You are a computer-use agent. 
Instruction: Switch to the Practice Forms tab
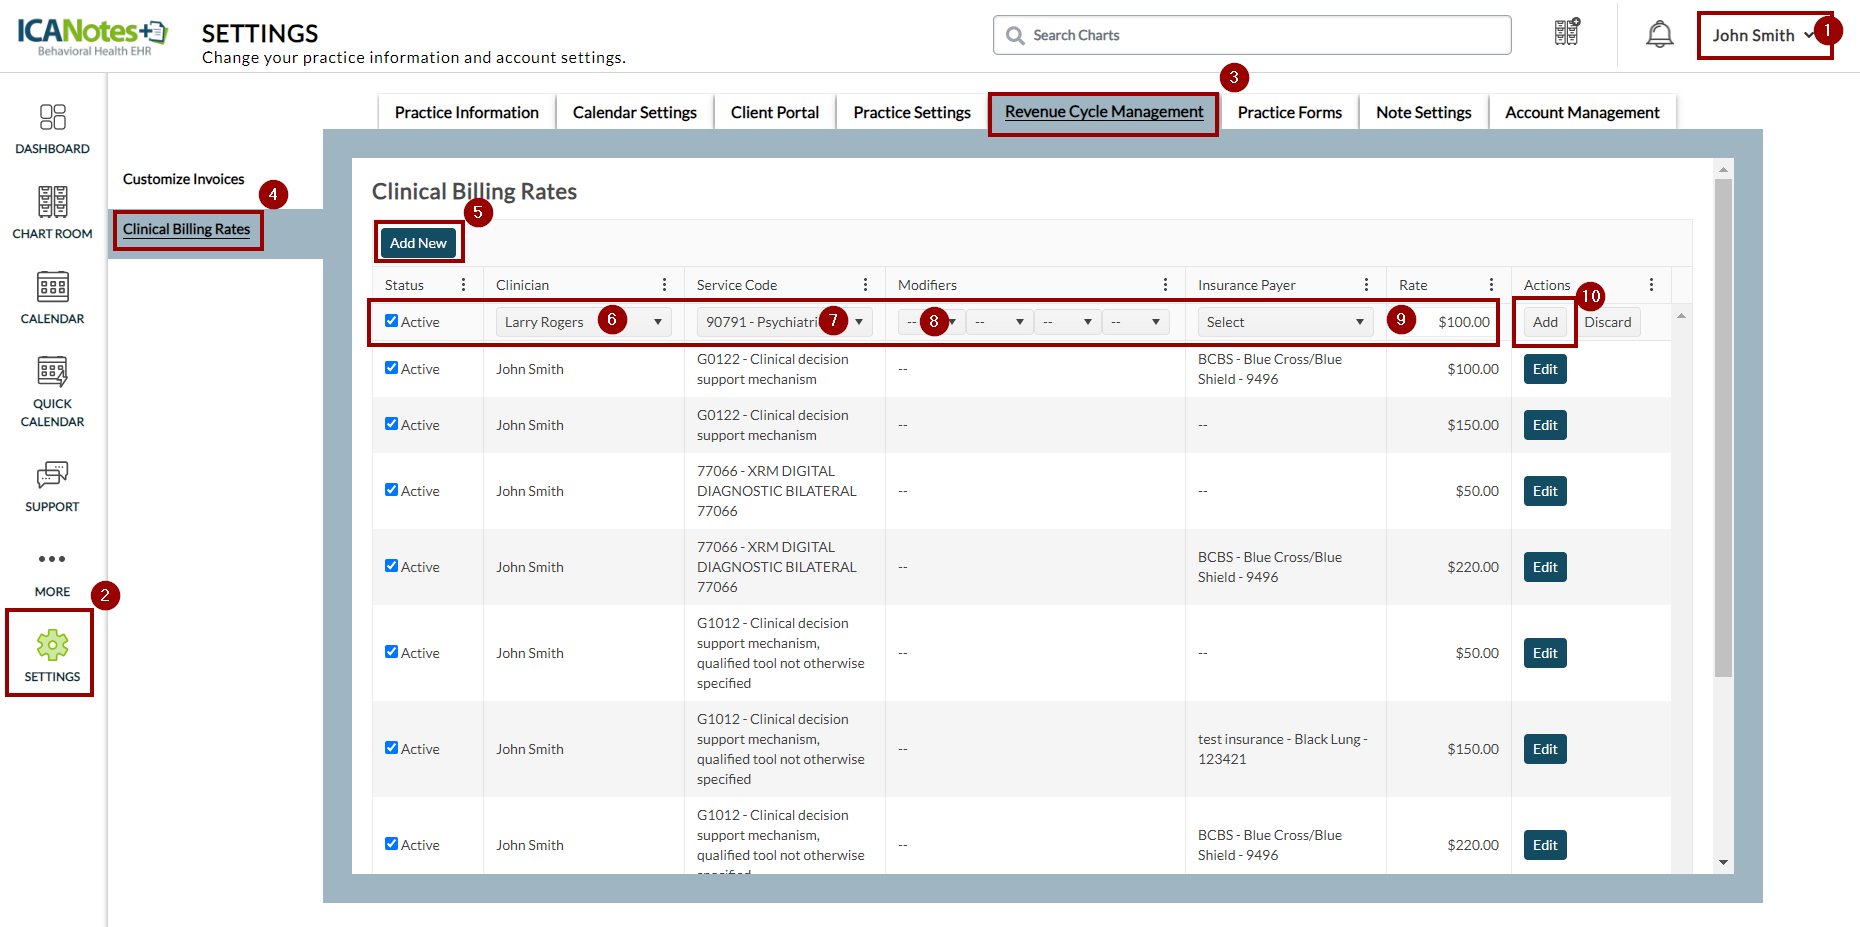(1289, 112)
